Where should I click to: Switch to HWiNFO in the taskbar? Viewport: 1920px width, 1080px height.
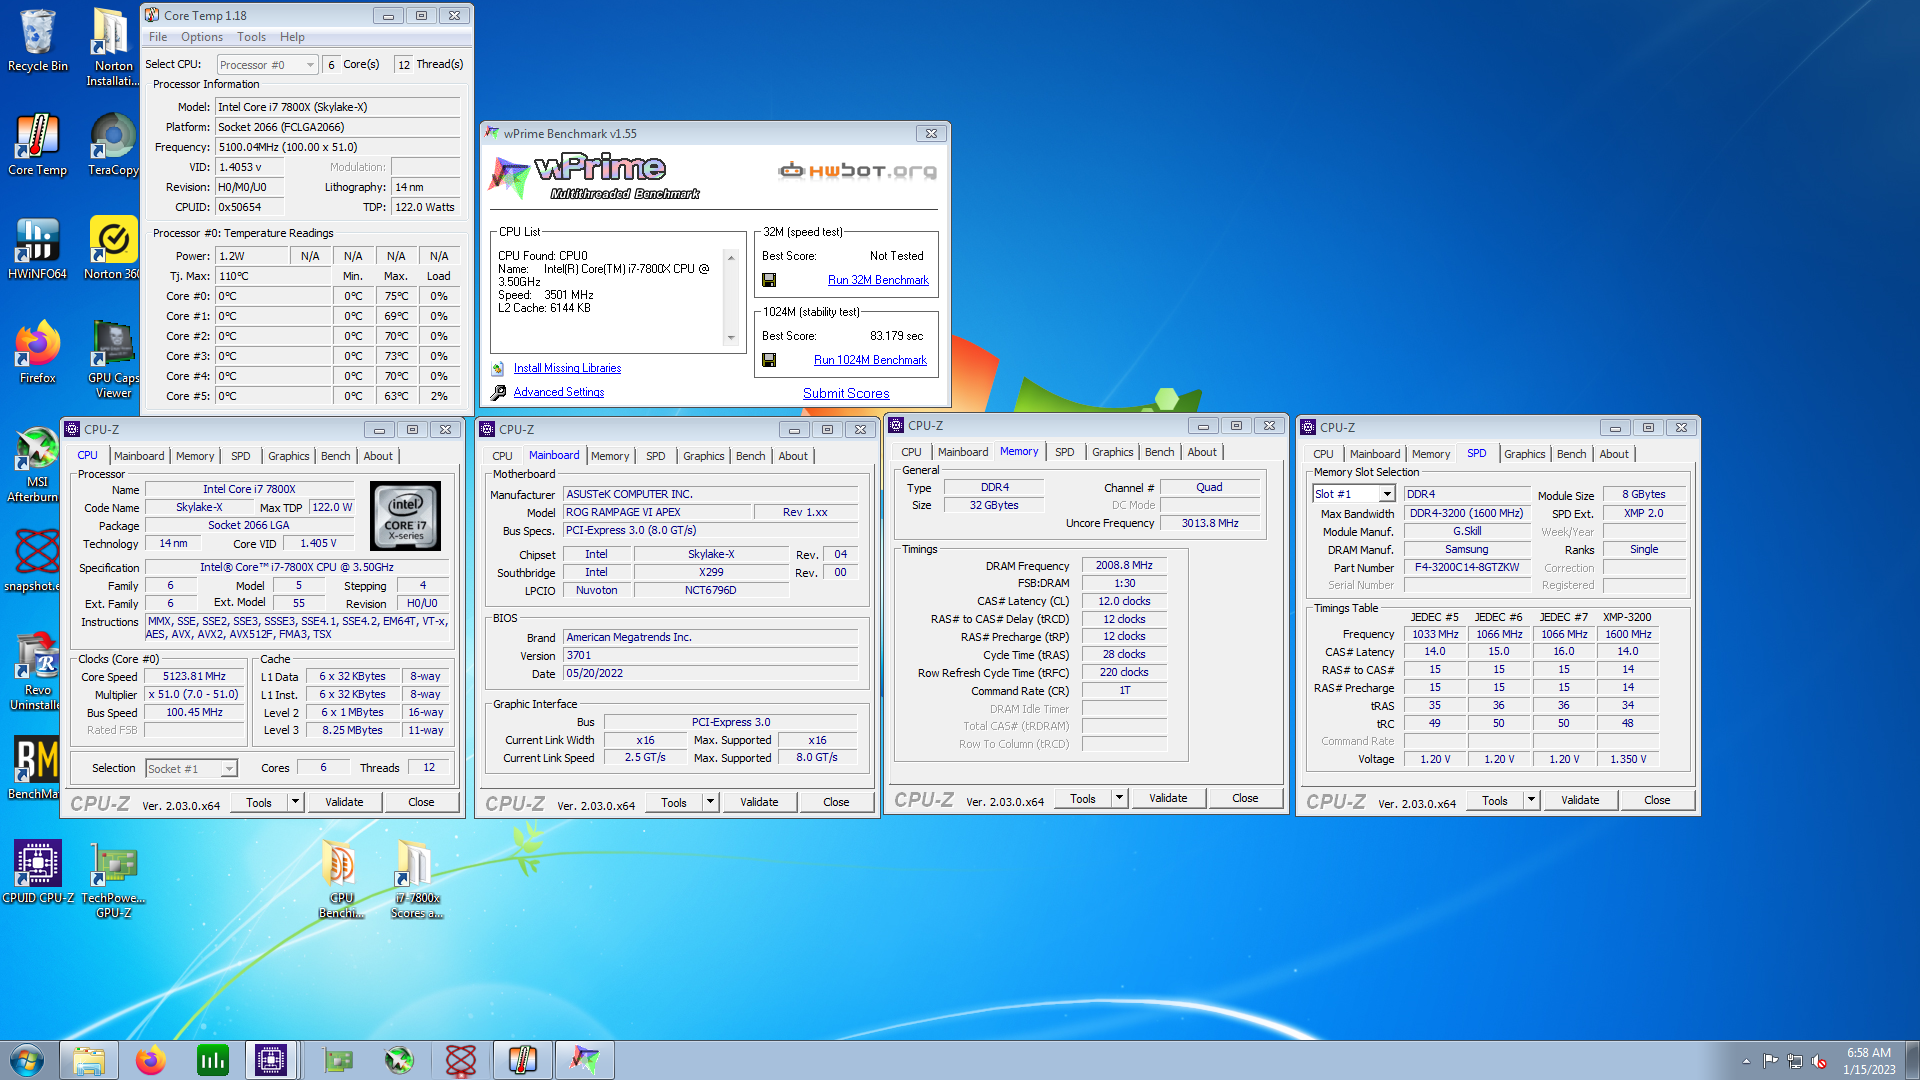pos(213,1060)
